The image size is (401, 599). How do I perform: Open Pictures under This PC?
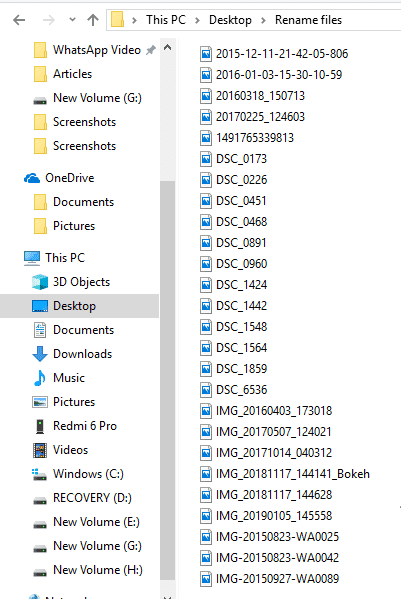click(74, 402)
